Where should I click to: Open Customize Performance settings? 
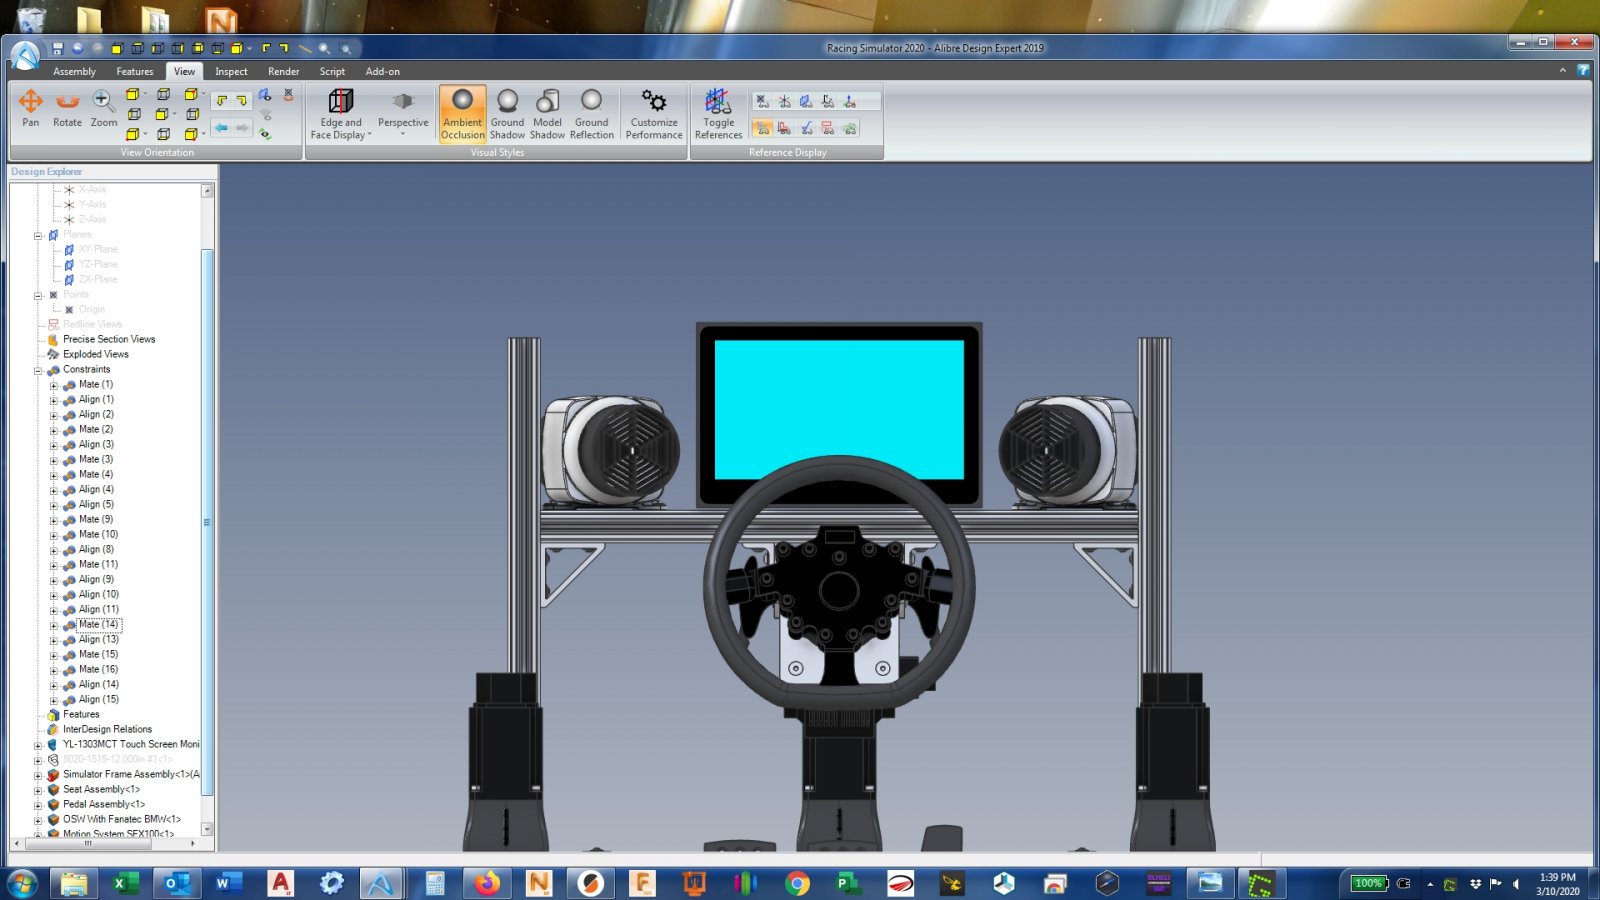(654, 113)
